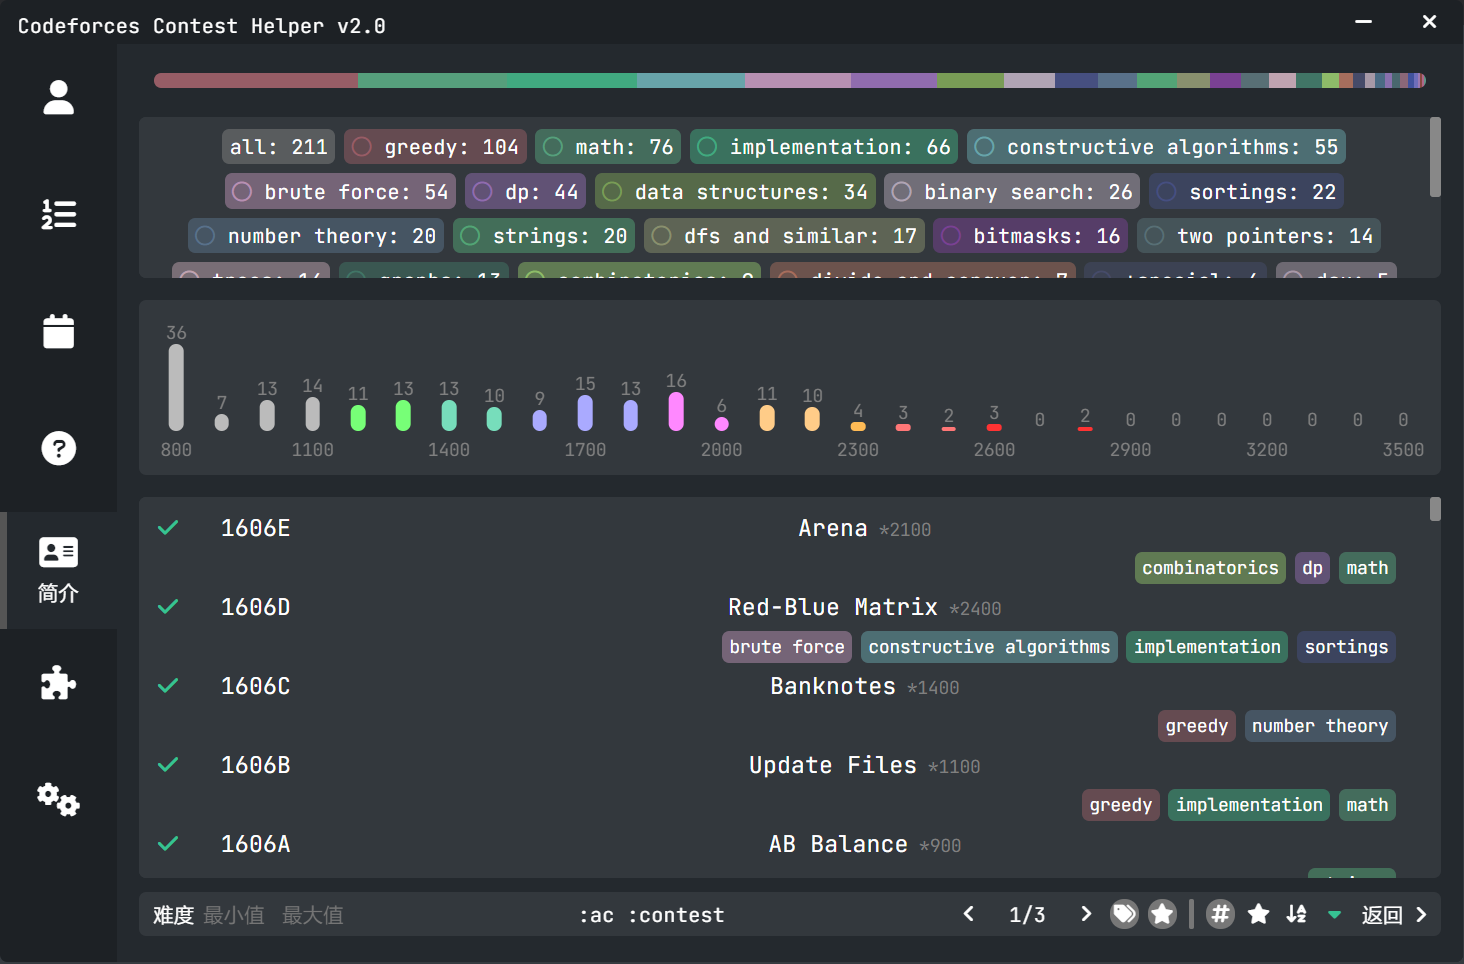This screenshot has width=1464, height=964.
Task: Switch to the 简介 sidebar tab
Action: (x=58, y=570)
